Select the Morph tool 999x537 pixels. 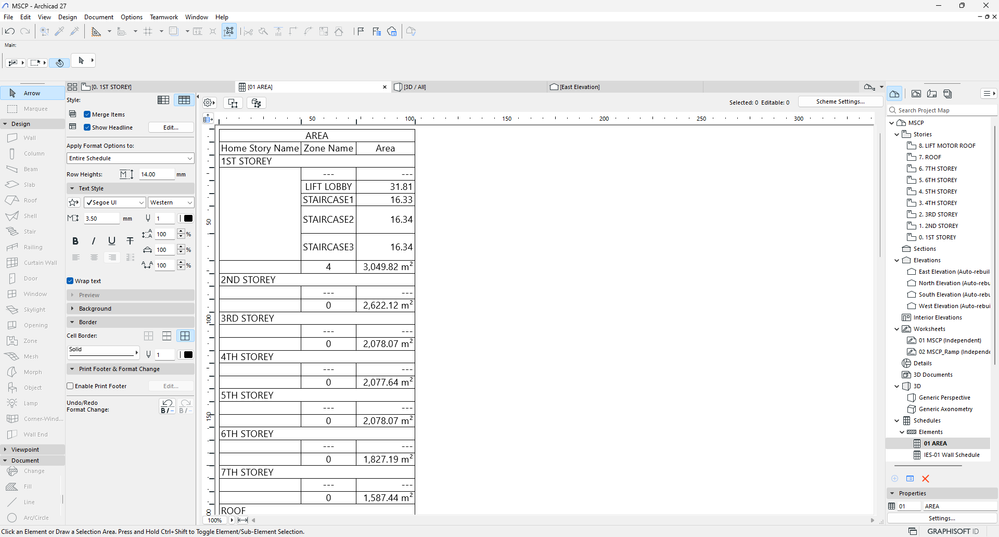[30, 372]
